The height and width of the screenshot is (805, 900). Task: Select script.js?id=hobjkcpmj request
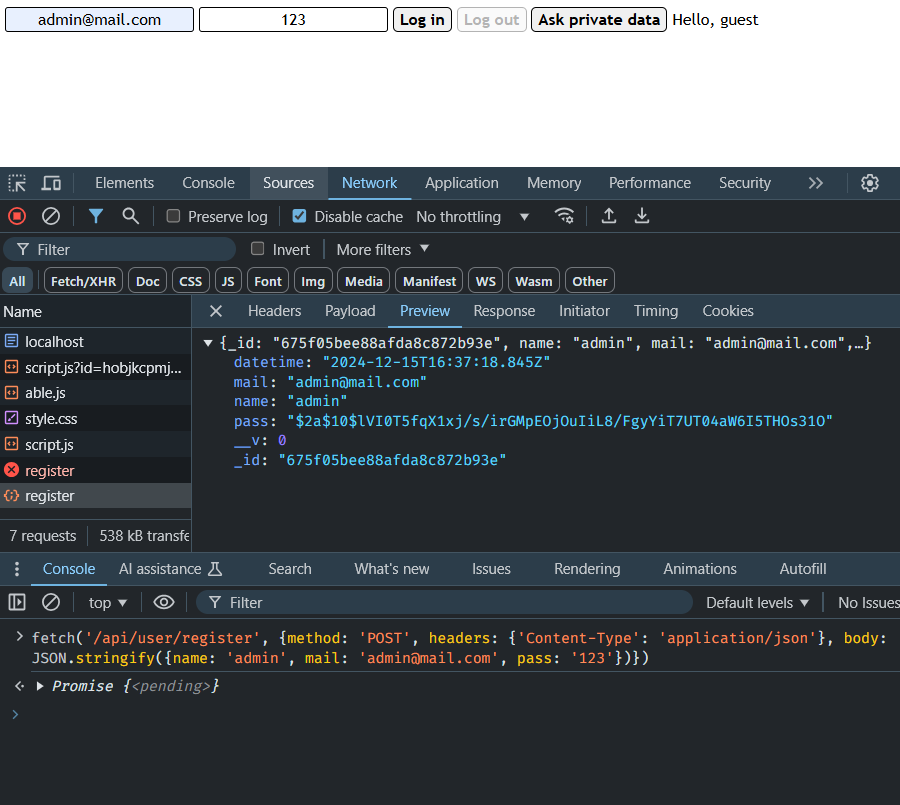coord(95,367)
